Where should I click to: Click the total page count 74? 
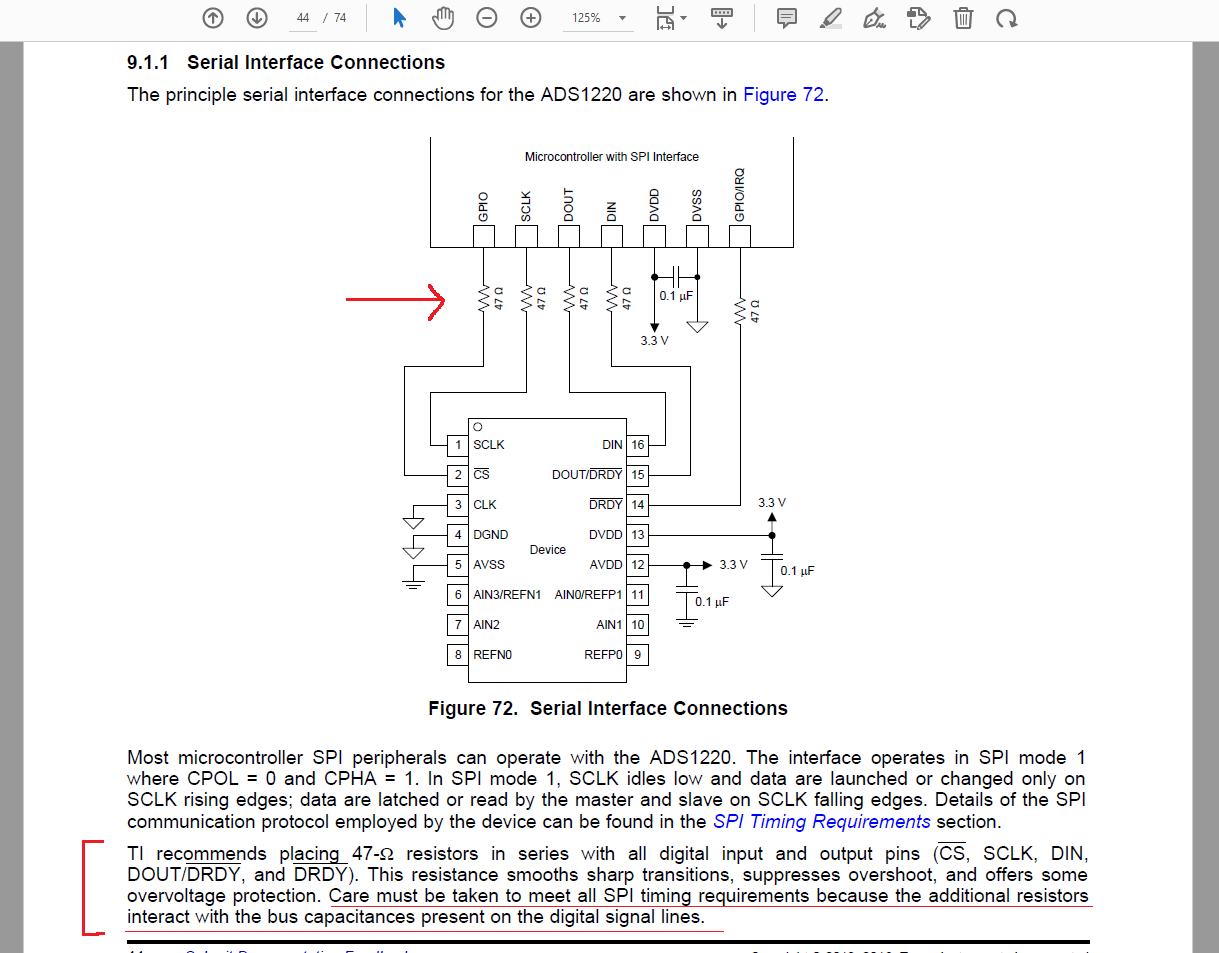[340, 18]
